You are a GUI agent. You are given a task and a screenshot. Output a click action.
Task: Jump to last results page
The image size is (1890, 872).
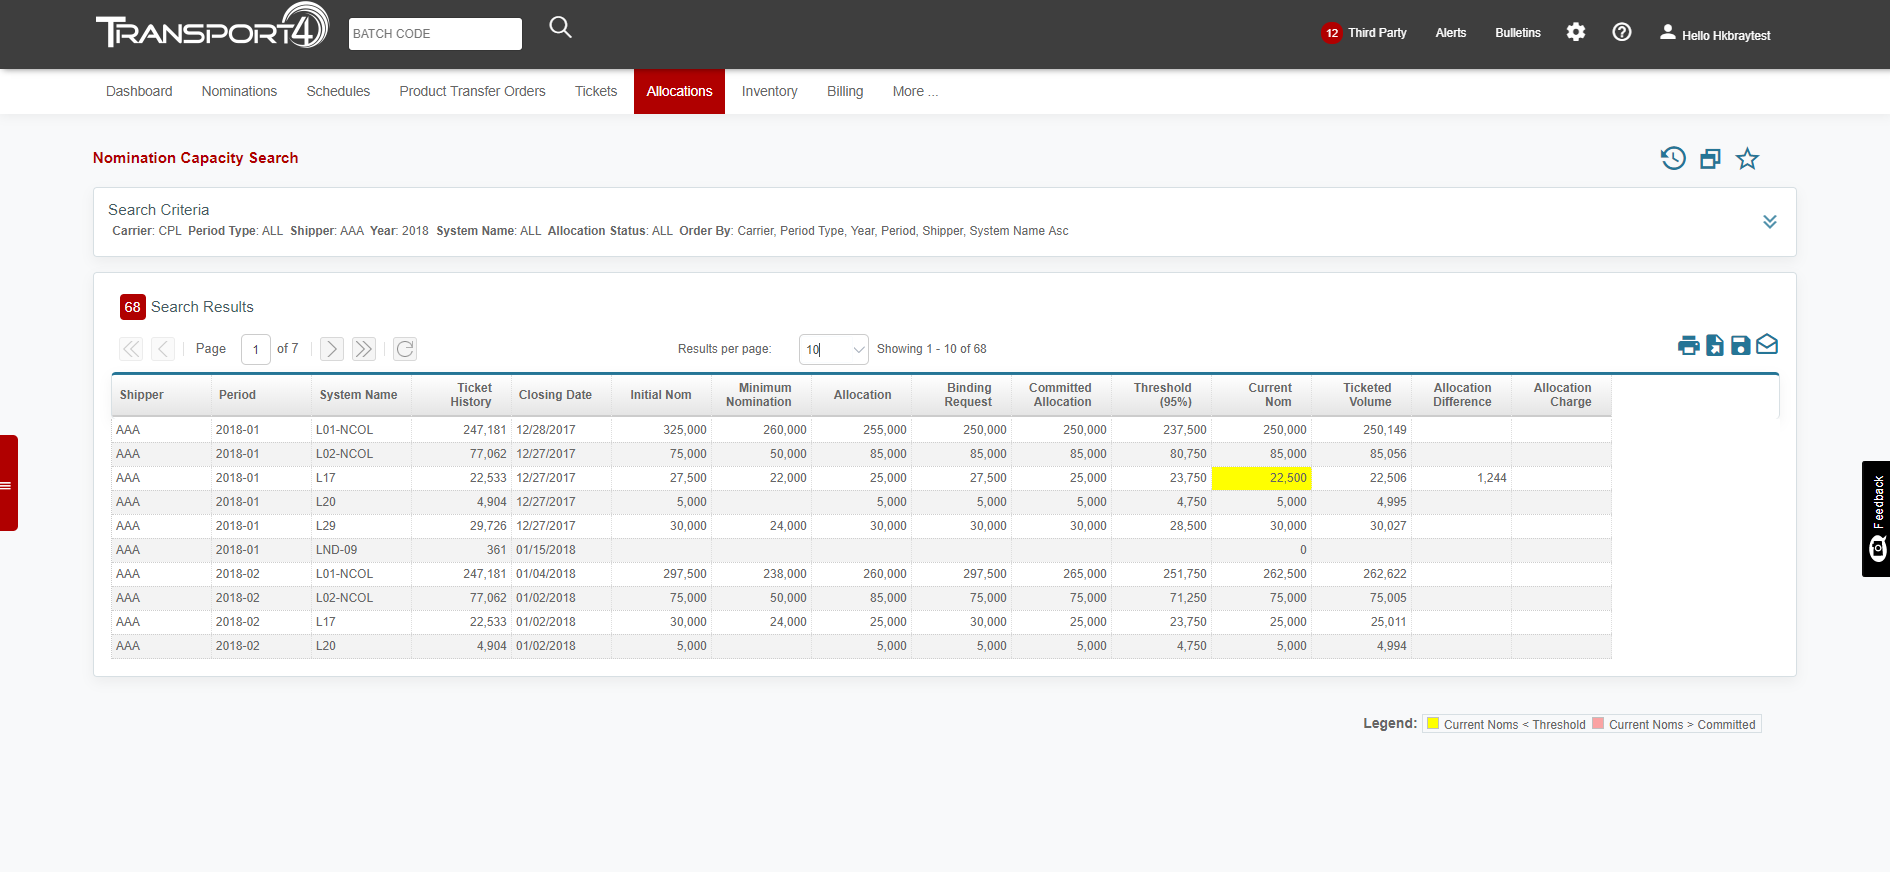tap(363, 349)
